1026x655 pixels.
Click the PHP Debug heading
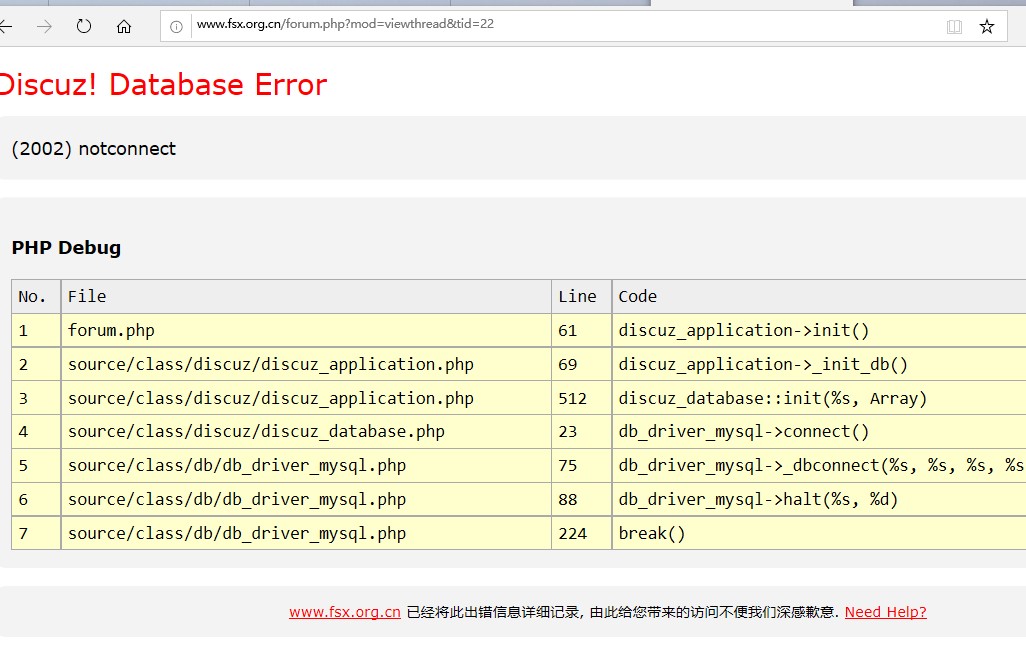point(66,248)
